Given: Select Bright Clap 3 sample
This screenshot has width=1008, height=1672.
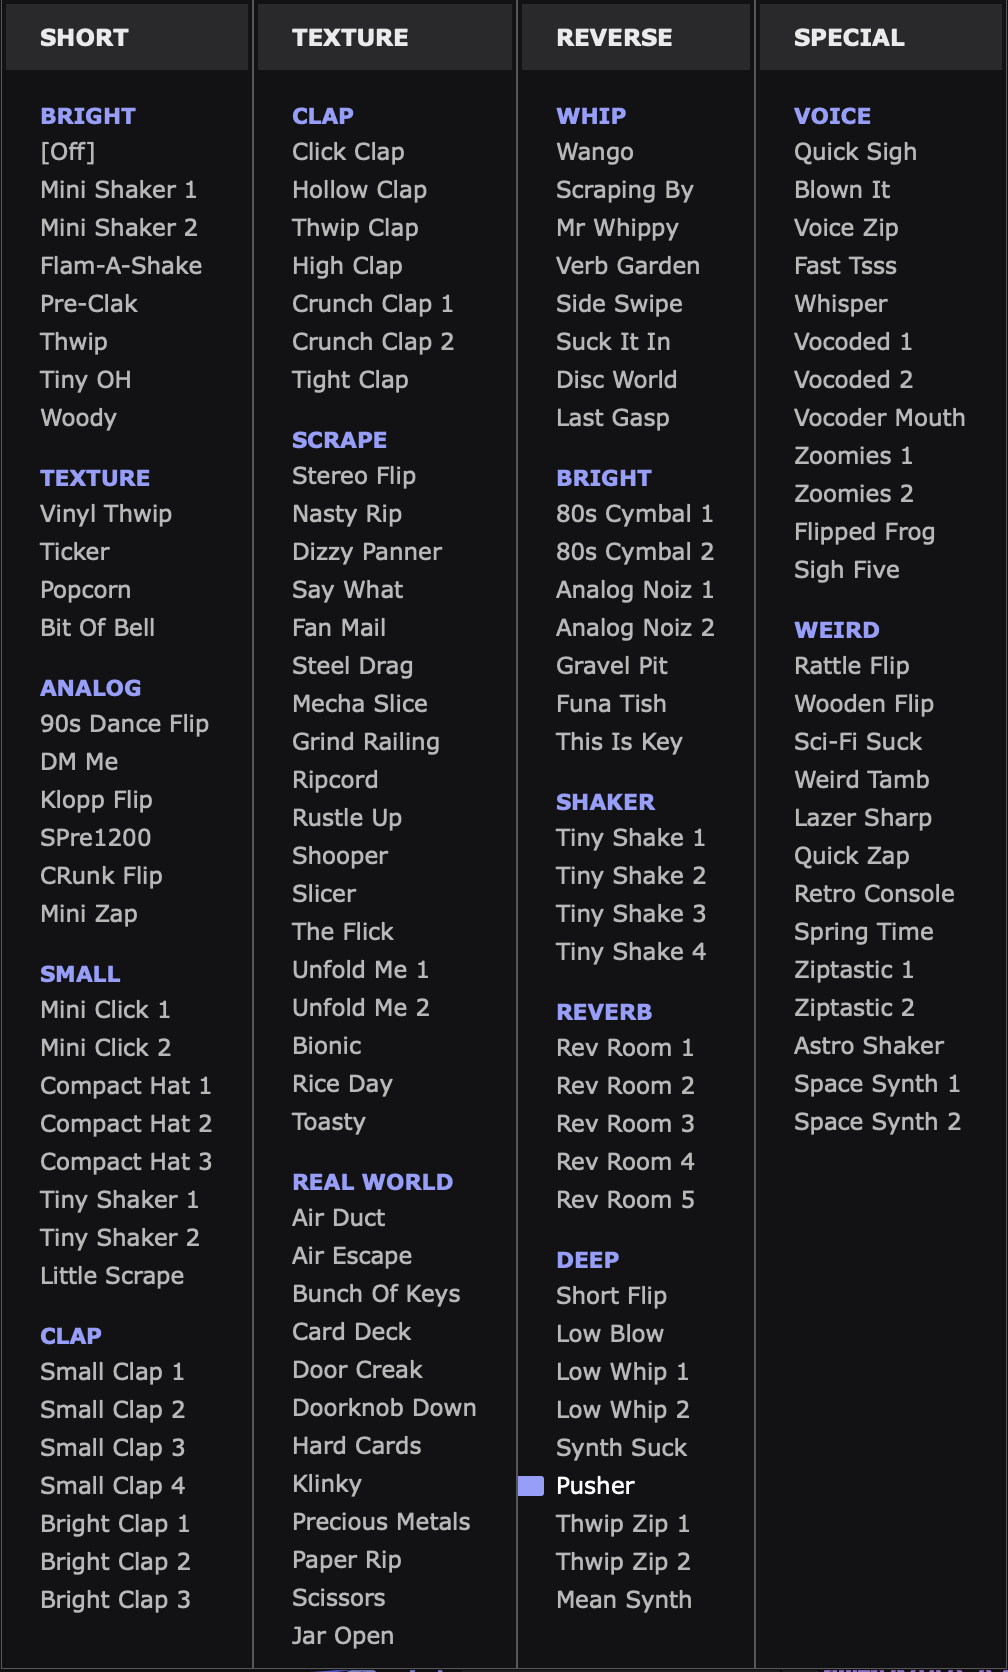Looking at the screenshot, I should [115, 1600].
